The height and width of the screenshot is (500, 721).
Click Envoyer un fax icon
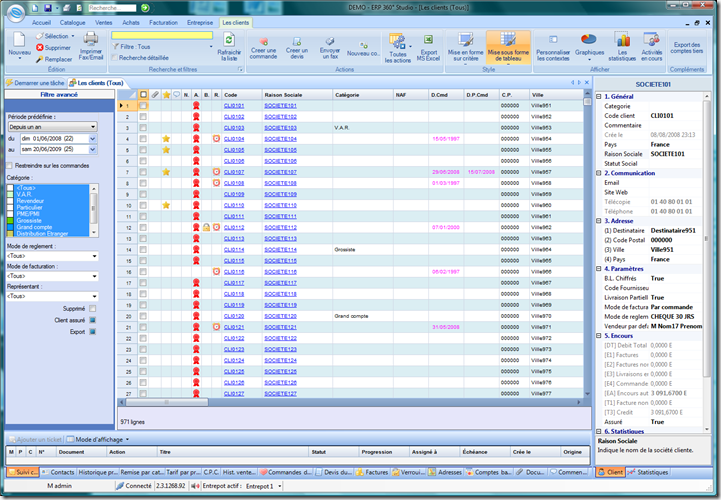pos(330,42)
